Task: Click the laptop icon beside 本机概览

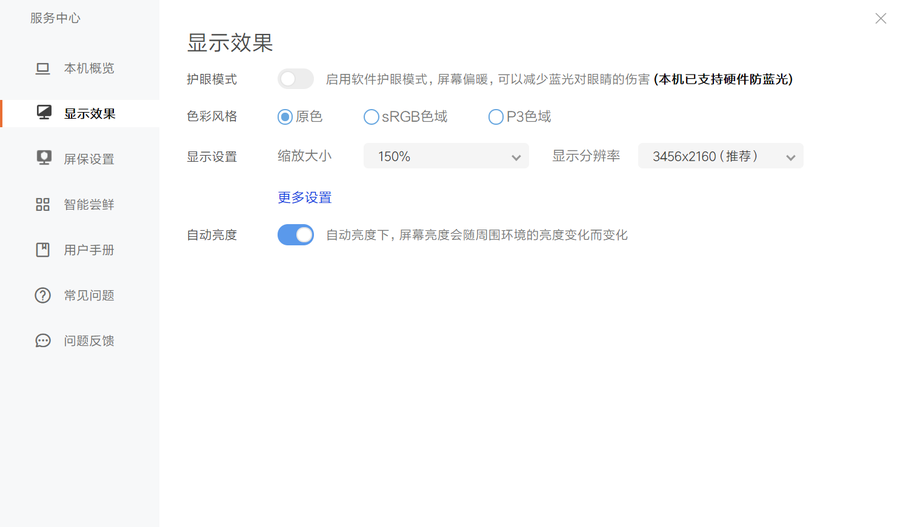Action: tap(43, 68)
